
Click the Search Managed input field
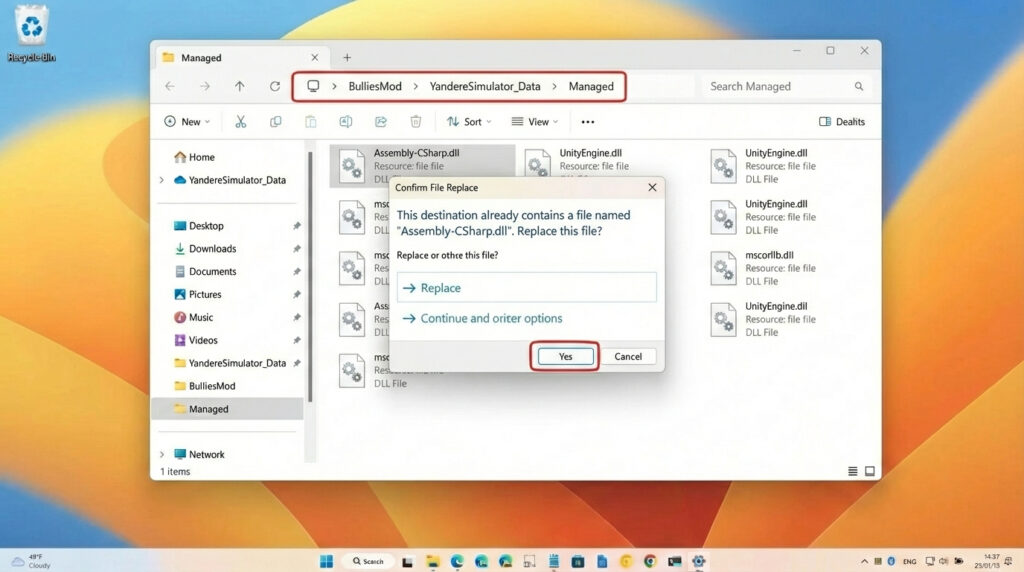coord(778,87)
